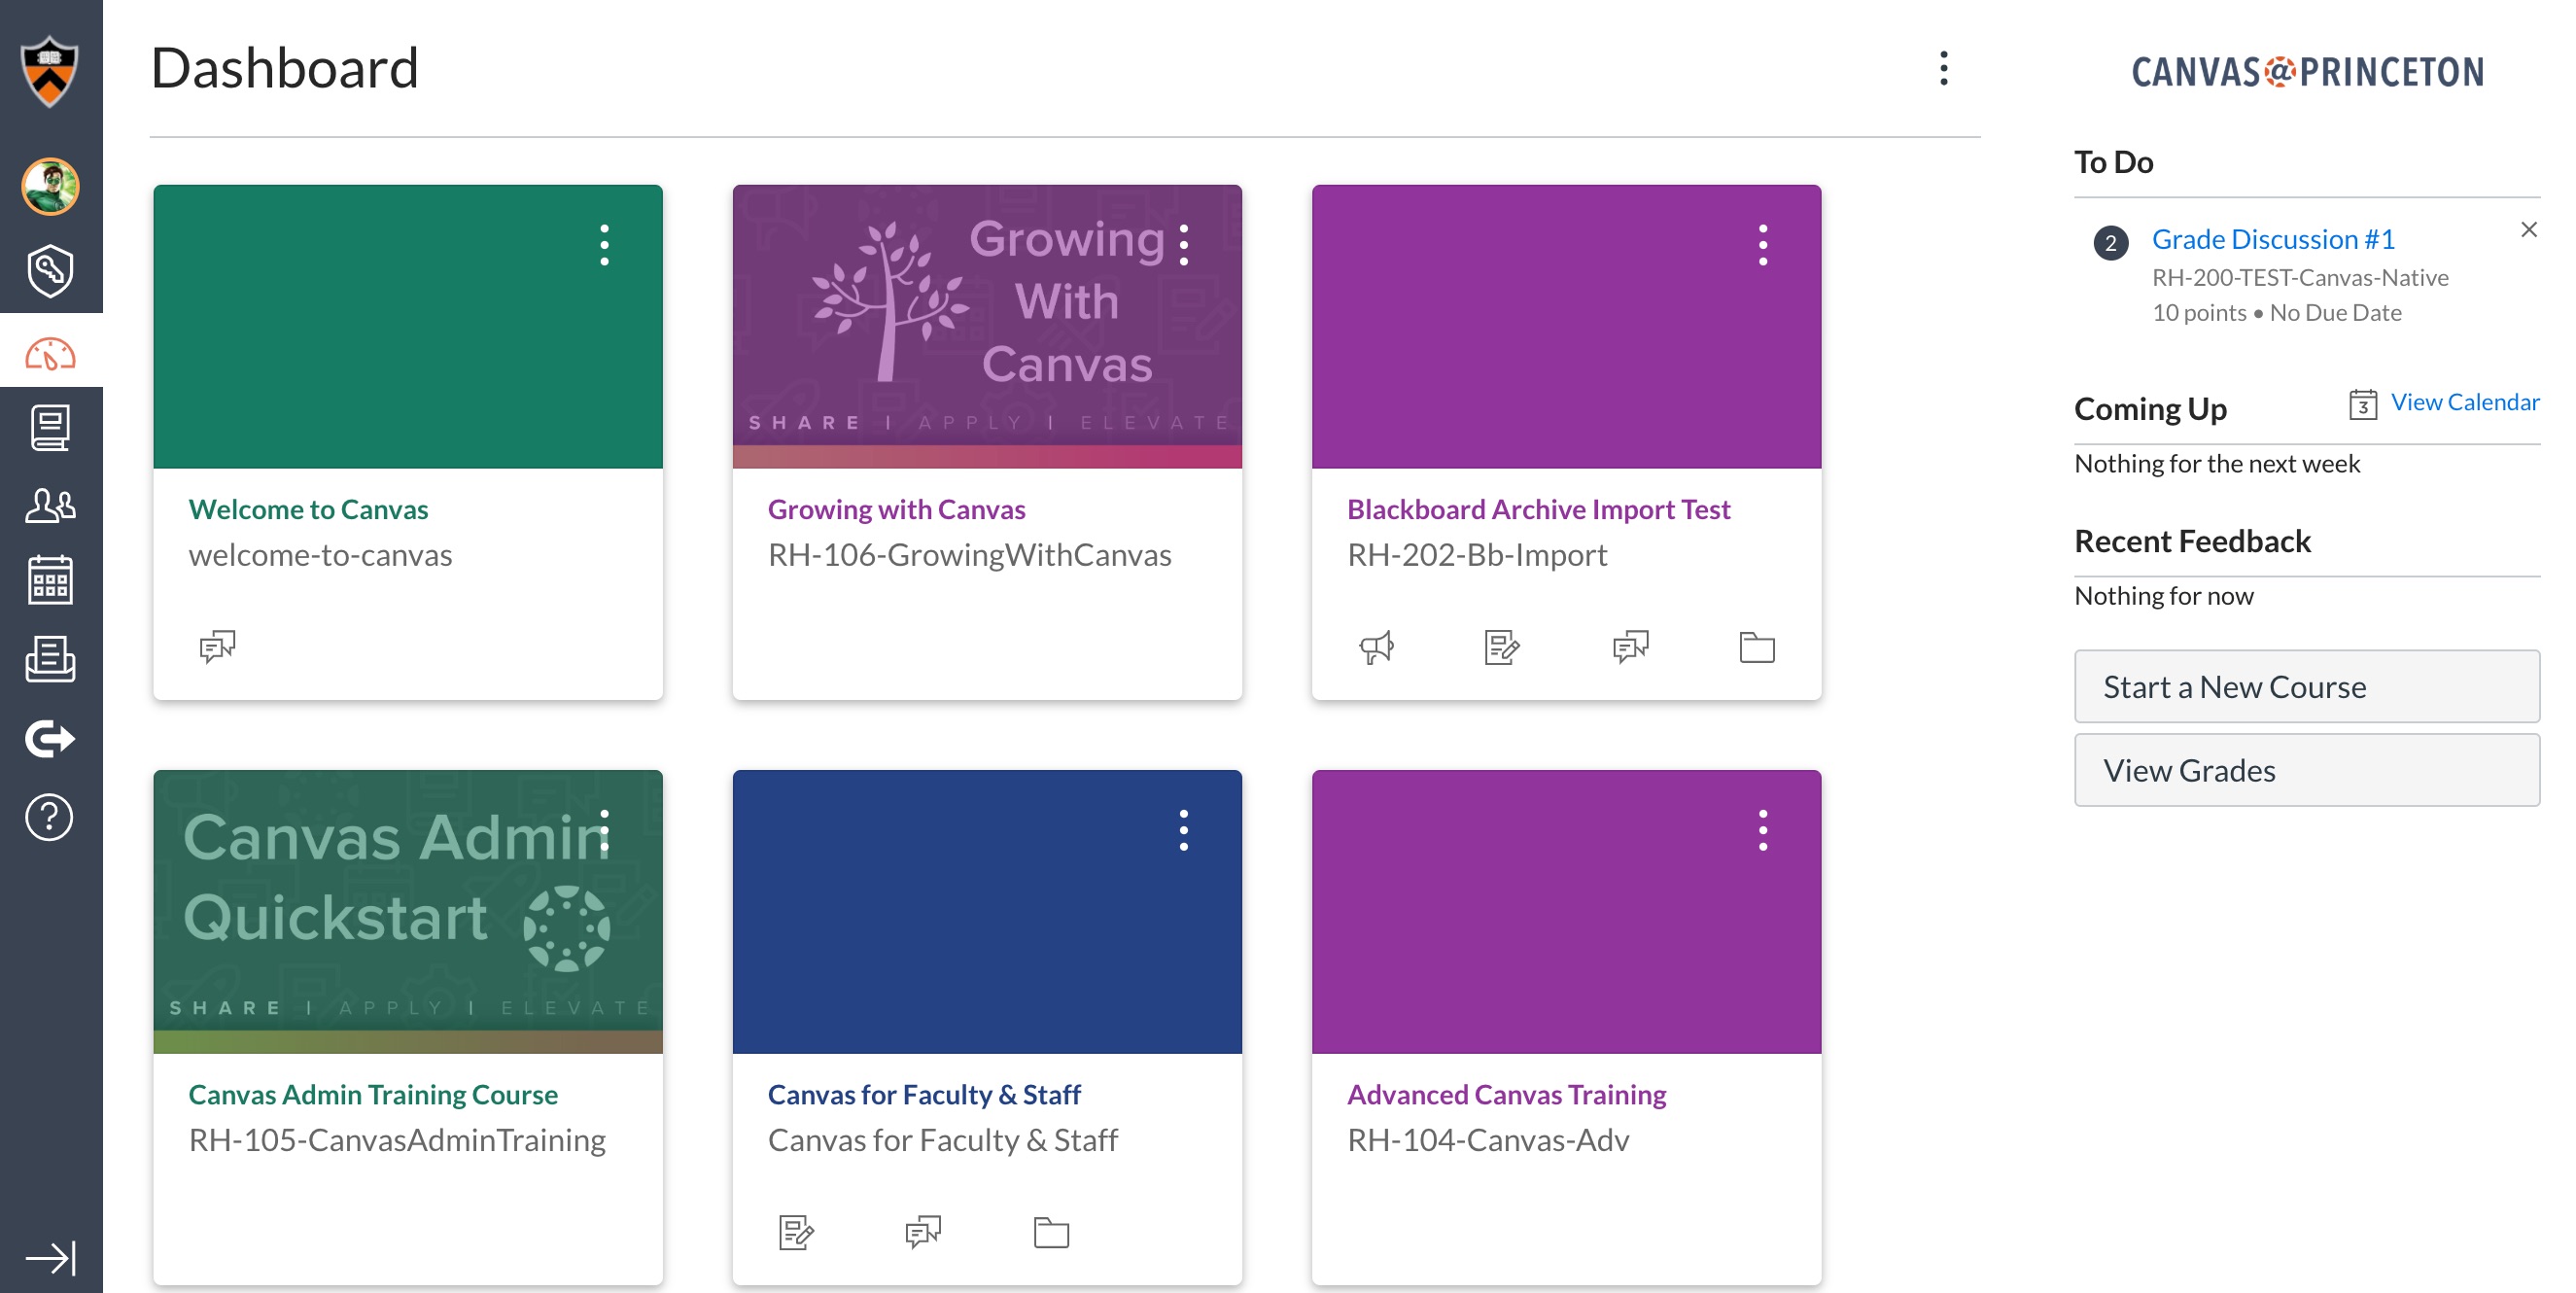Click Canvas for Faculty & Staff title
The width and height of the screenshot is (2576, 1293).
(924, 1094)
